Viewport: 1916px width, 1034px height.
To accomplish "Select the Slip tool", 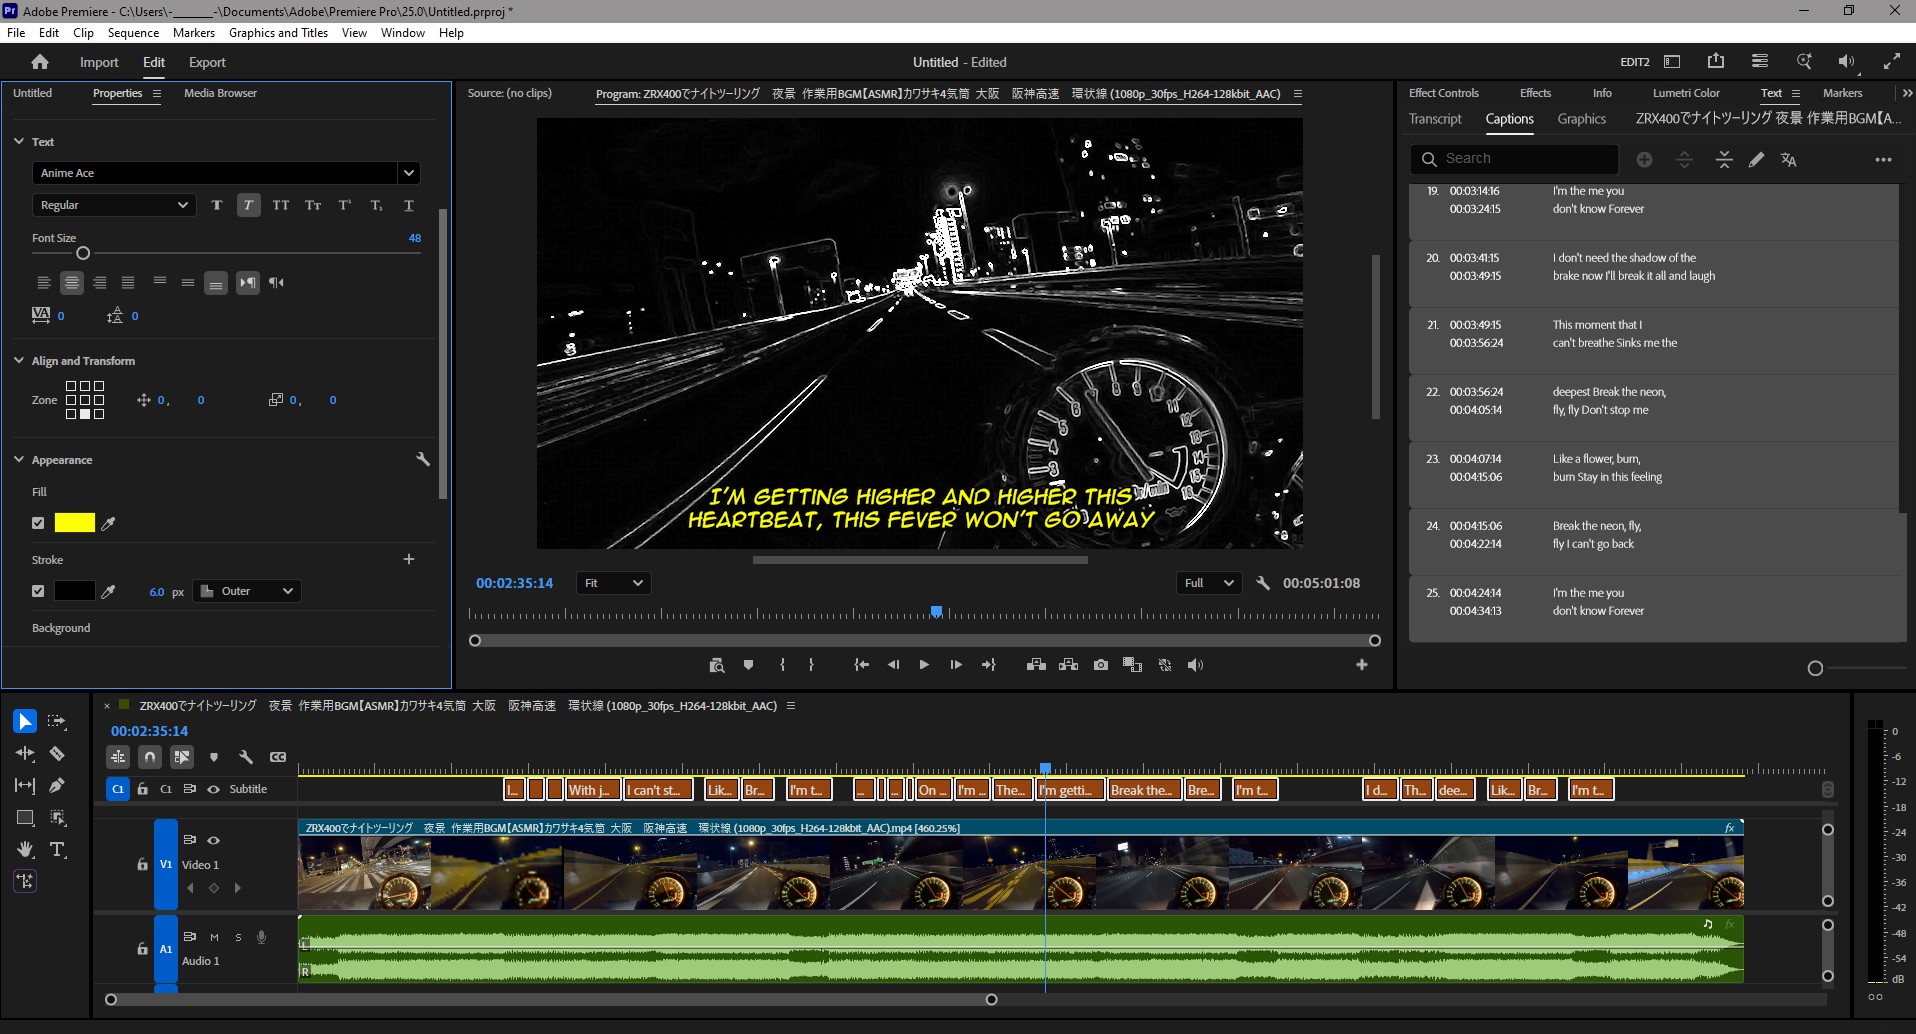I will (x=25, y=786).
